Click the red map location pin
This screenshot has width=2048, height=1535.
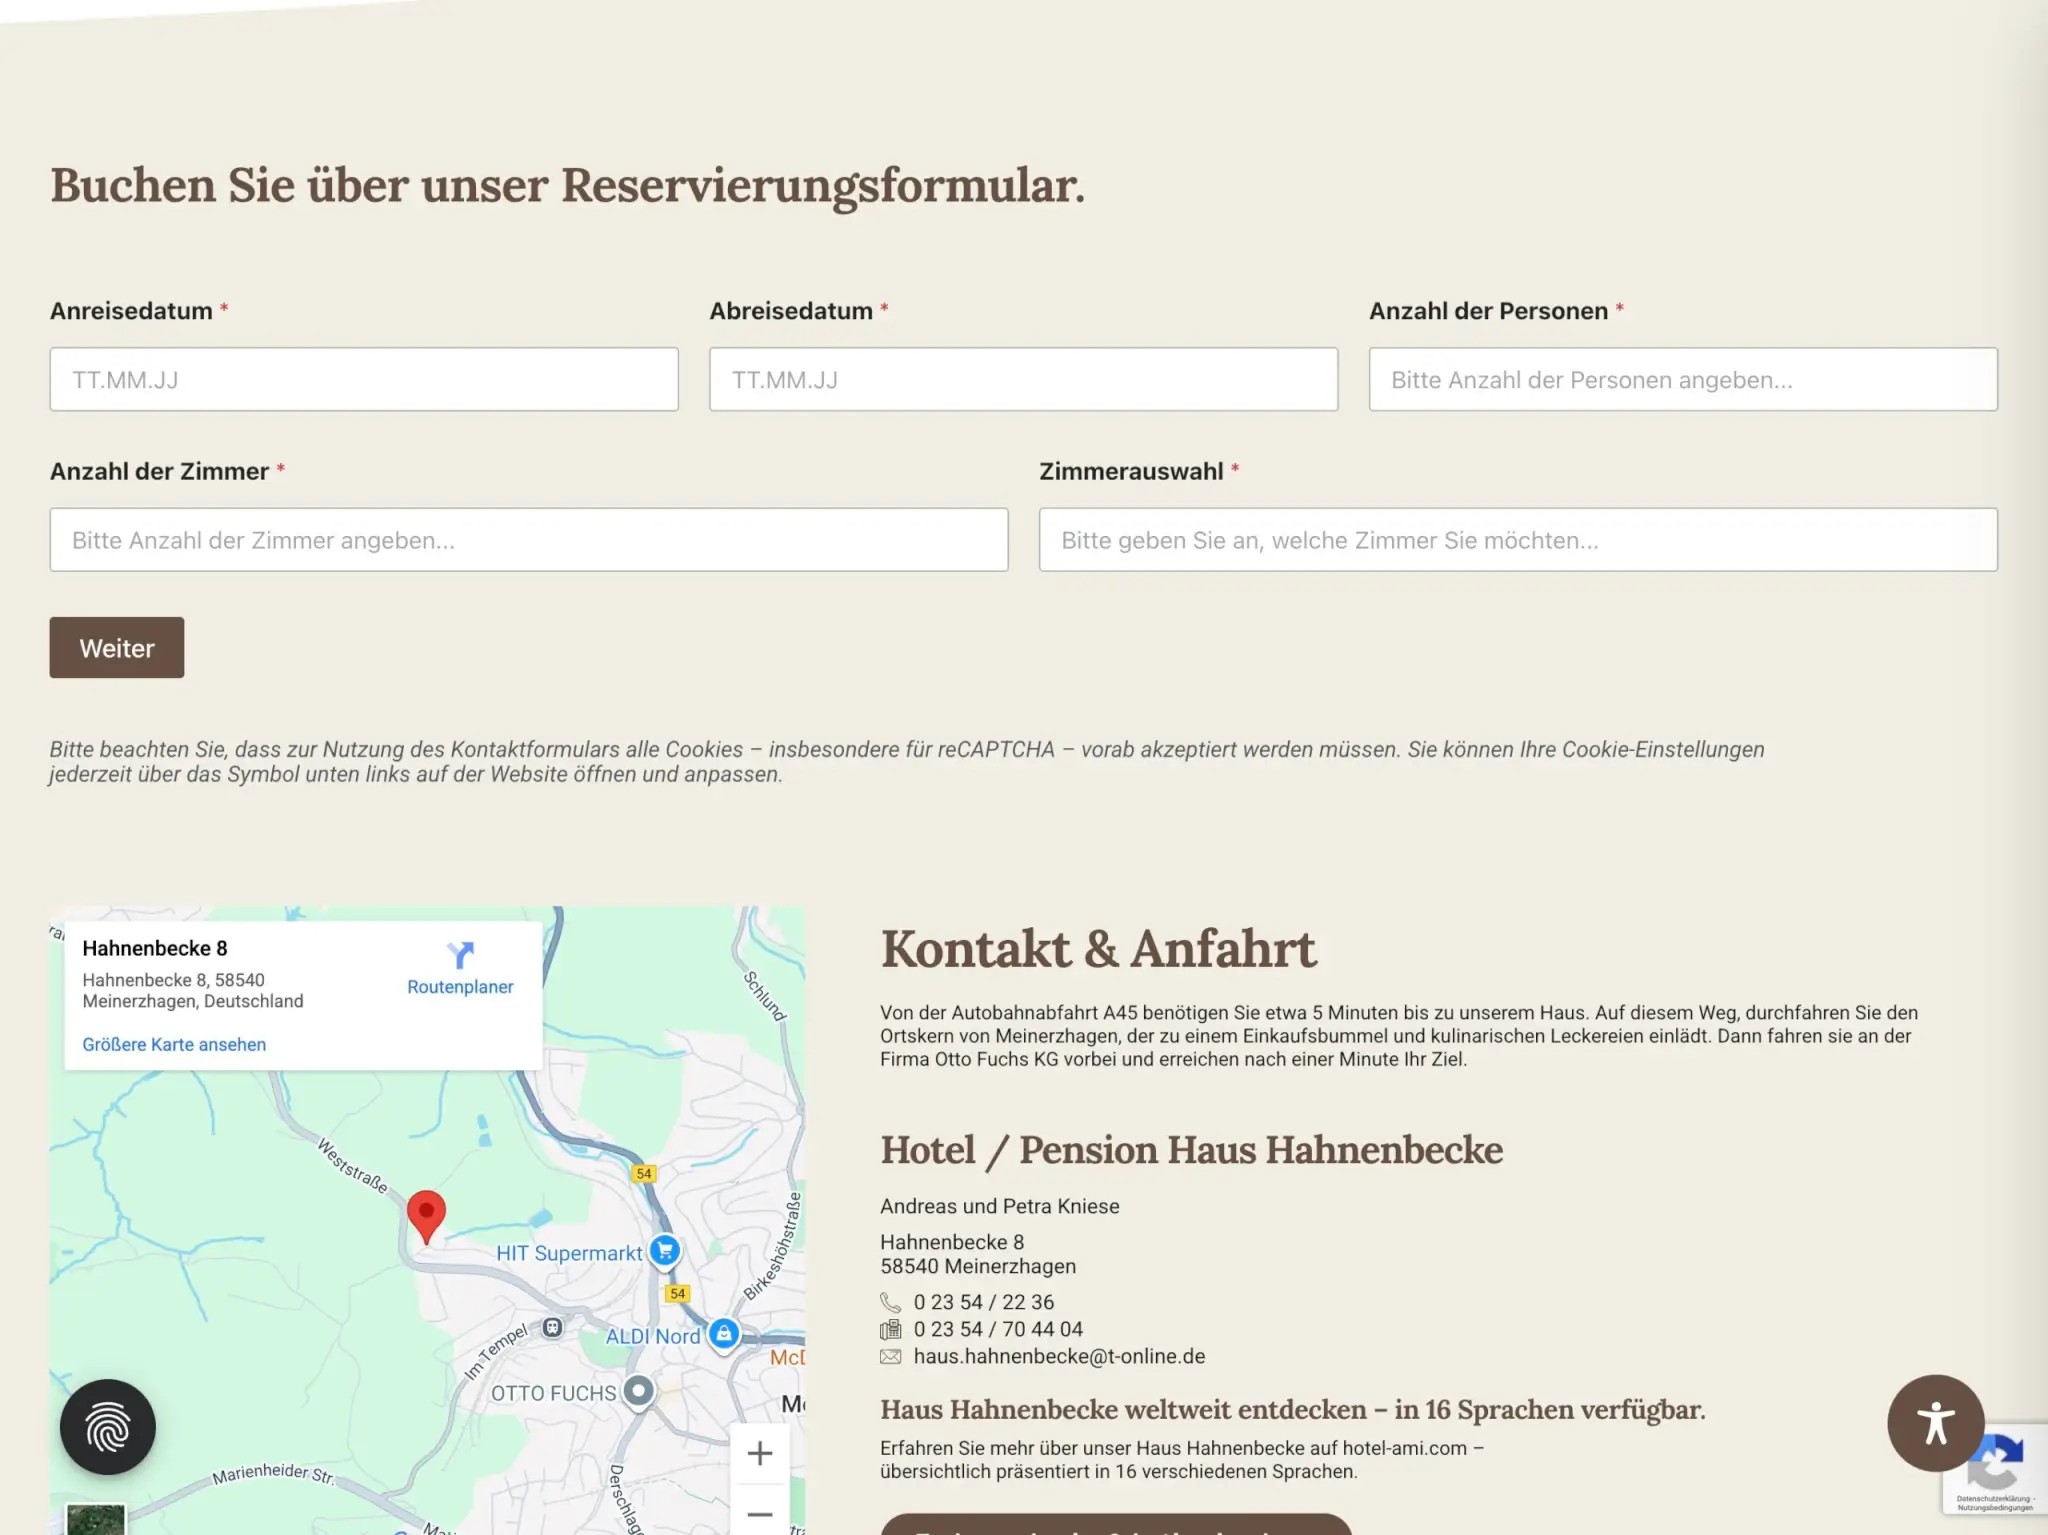tap(426, 1213)
